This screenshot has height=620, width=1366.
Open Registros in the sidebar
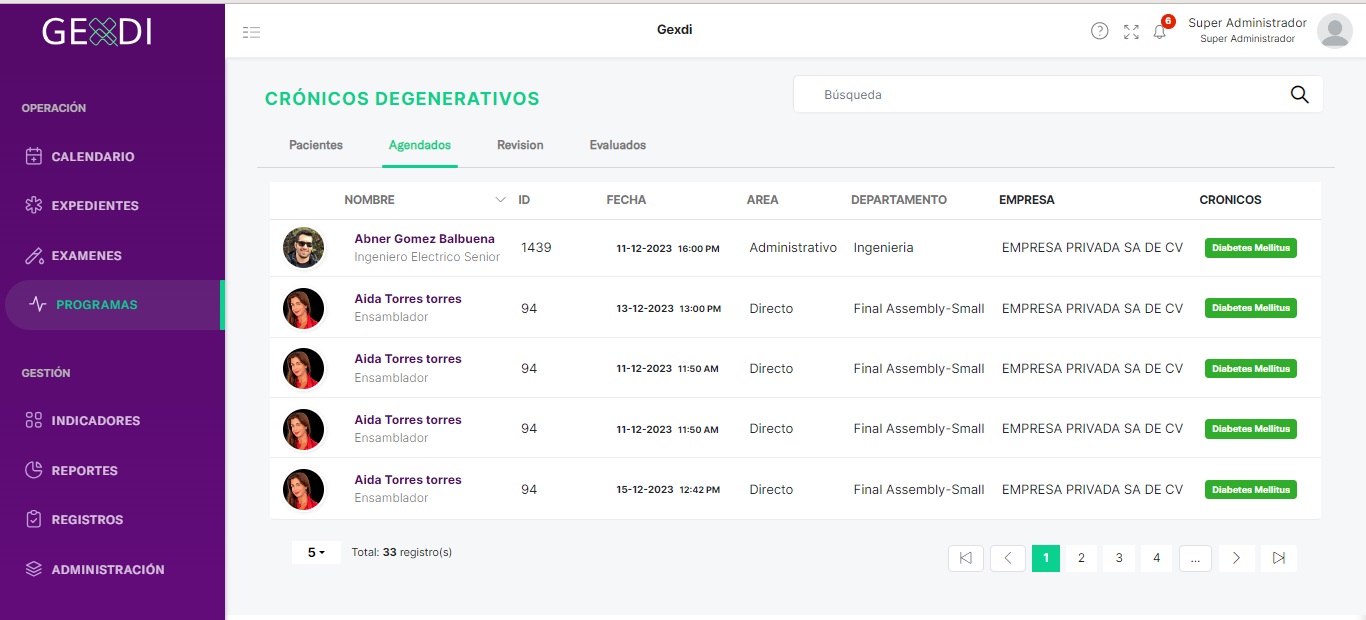[x=87, y=520]
